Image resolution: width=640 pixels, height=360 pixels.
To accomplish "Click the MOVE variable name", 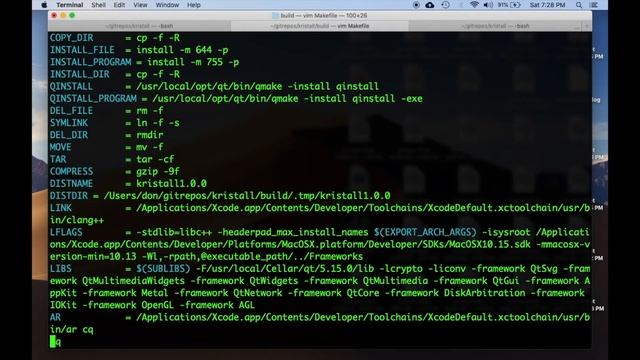I will (60, 147).
